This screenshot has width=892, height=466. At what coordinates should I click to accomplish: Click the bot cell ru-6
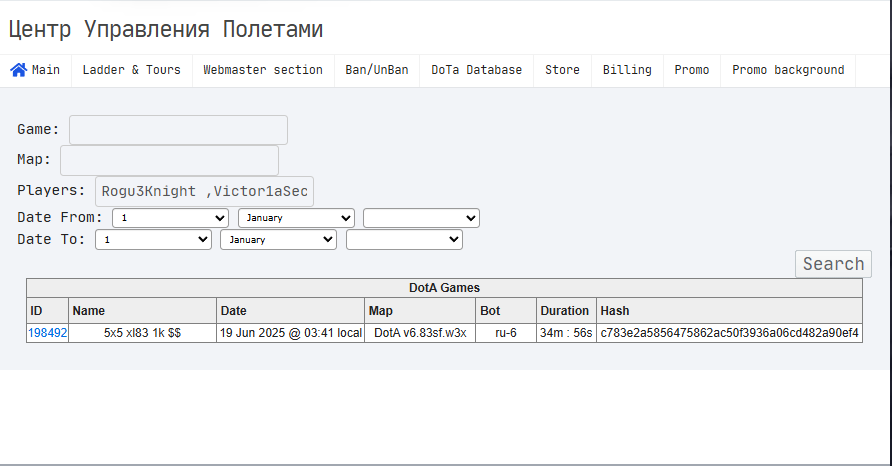[506, 333]
